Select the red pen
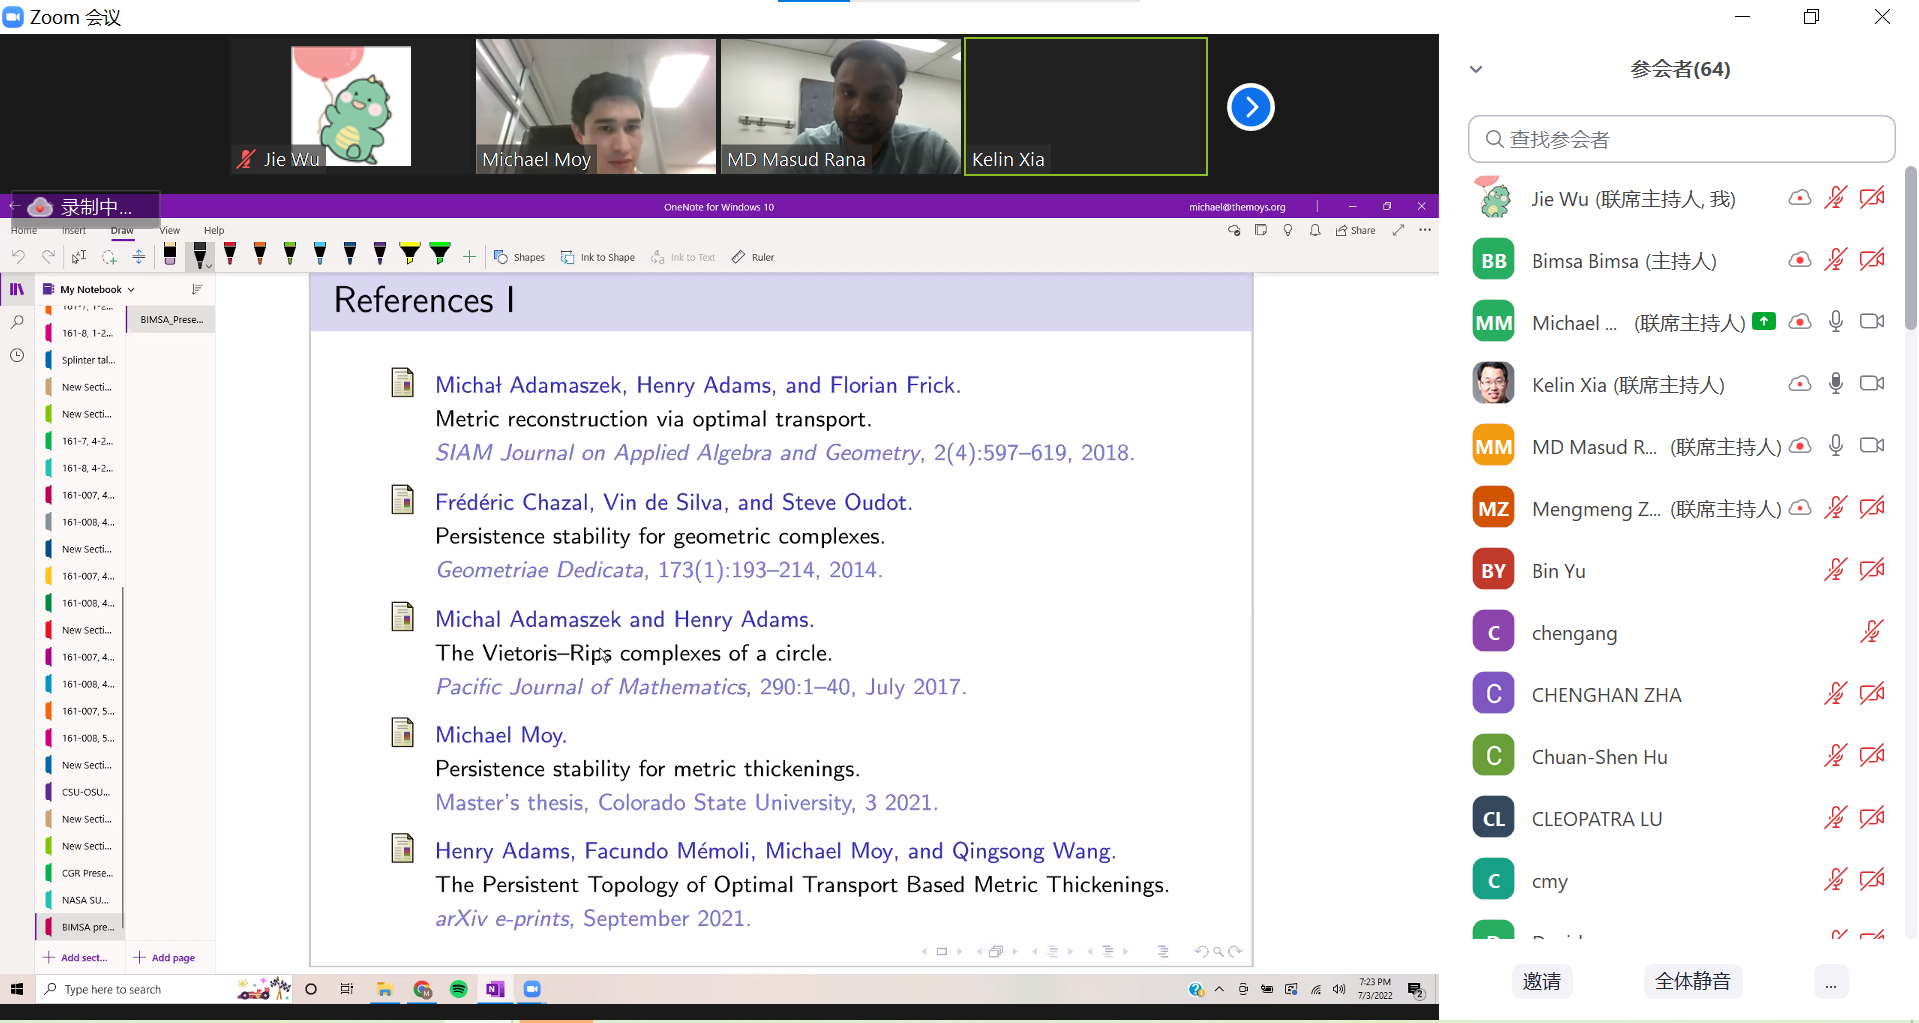 point(230,255)
